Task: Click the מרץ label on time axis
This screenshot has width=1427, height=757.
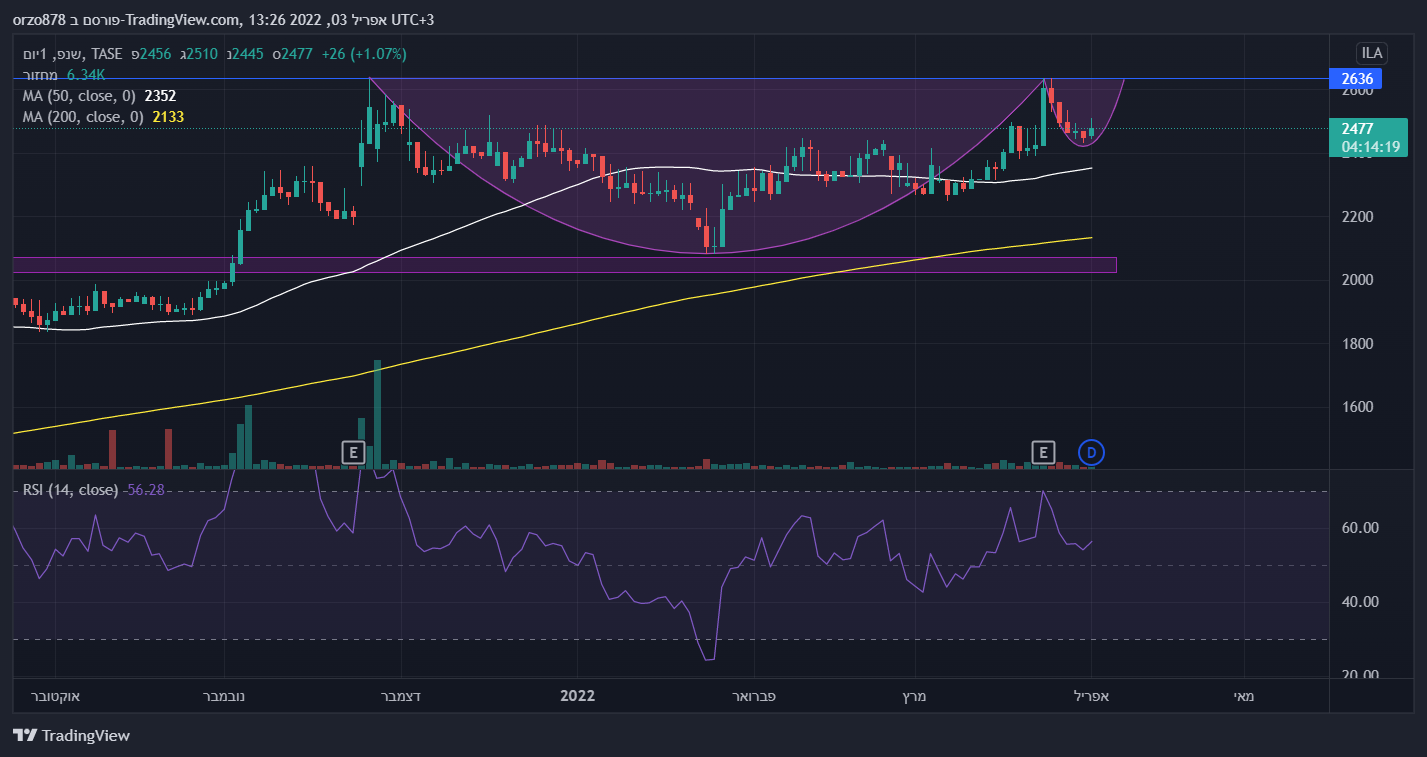Action: point(915,696)
